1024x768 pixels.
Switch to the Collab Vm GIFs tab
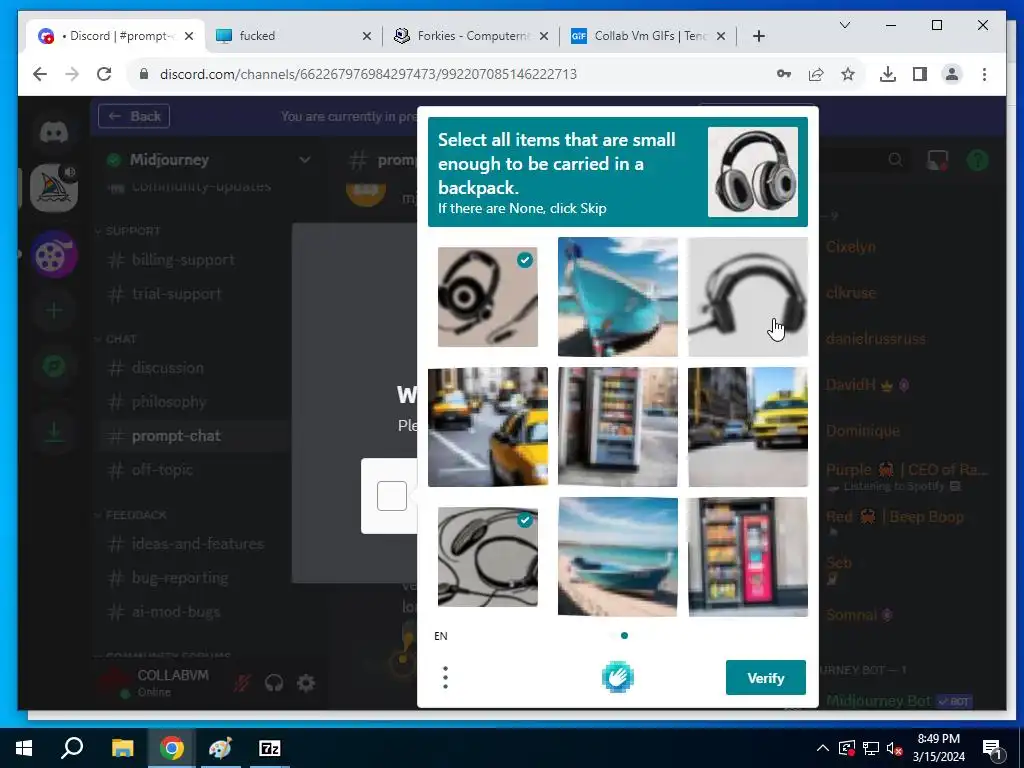648,36
